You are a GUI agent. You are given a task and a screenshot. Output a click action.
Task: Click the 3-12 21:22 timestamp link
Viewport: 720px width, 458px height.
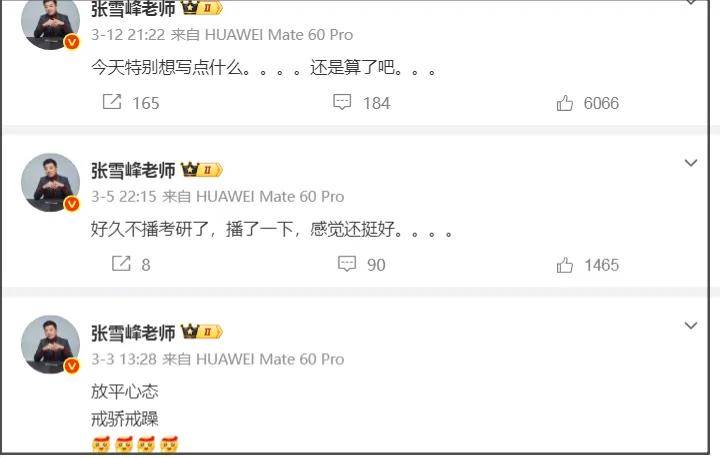coord(128,35)
